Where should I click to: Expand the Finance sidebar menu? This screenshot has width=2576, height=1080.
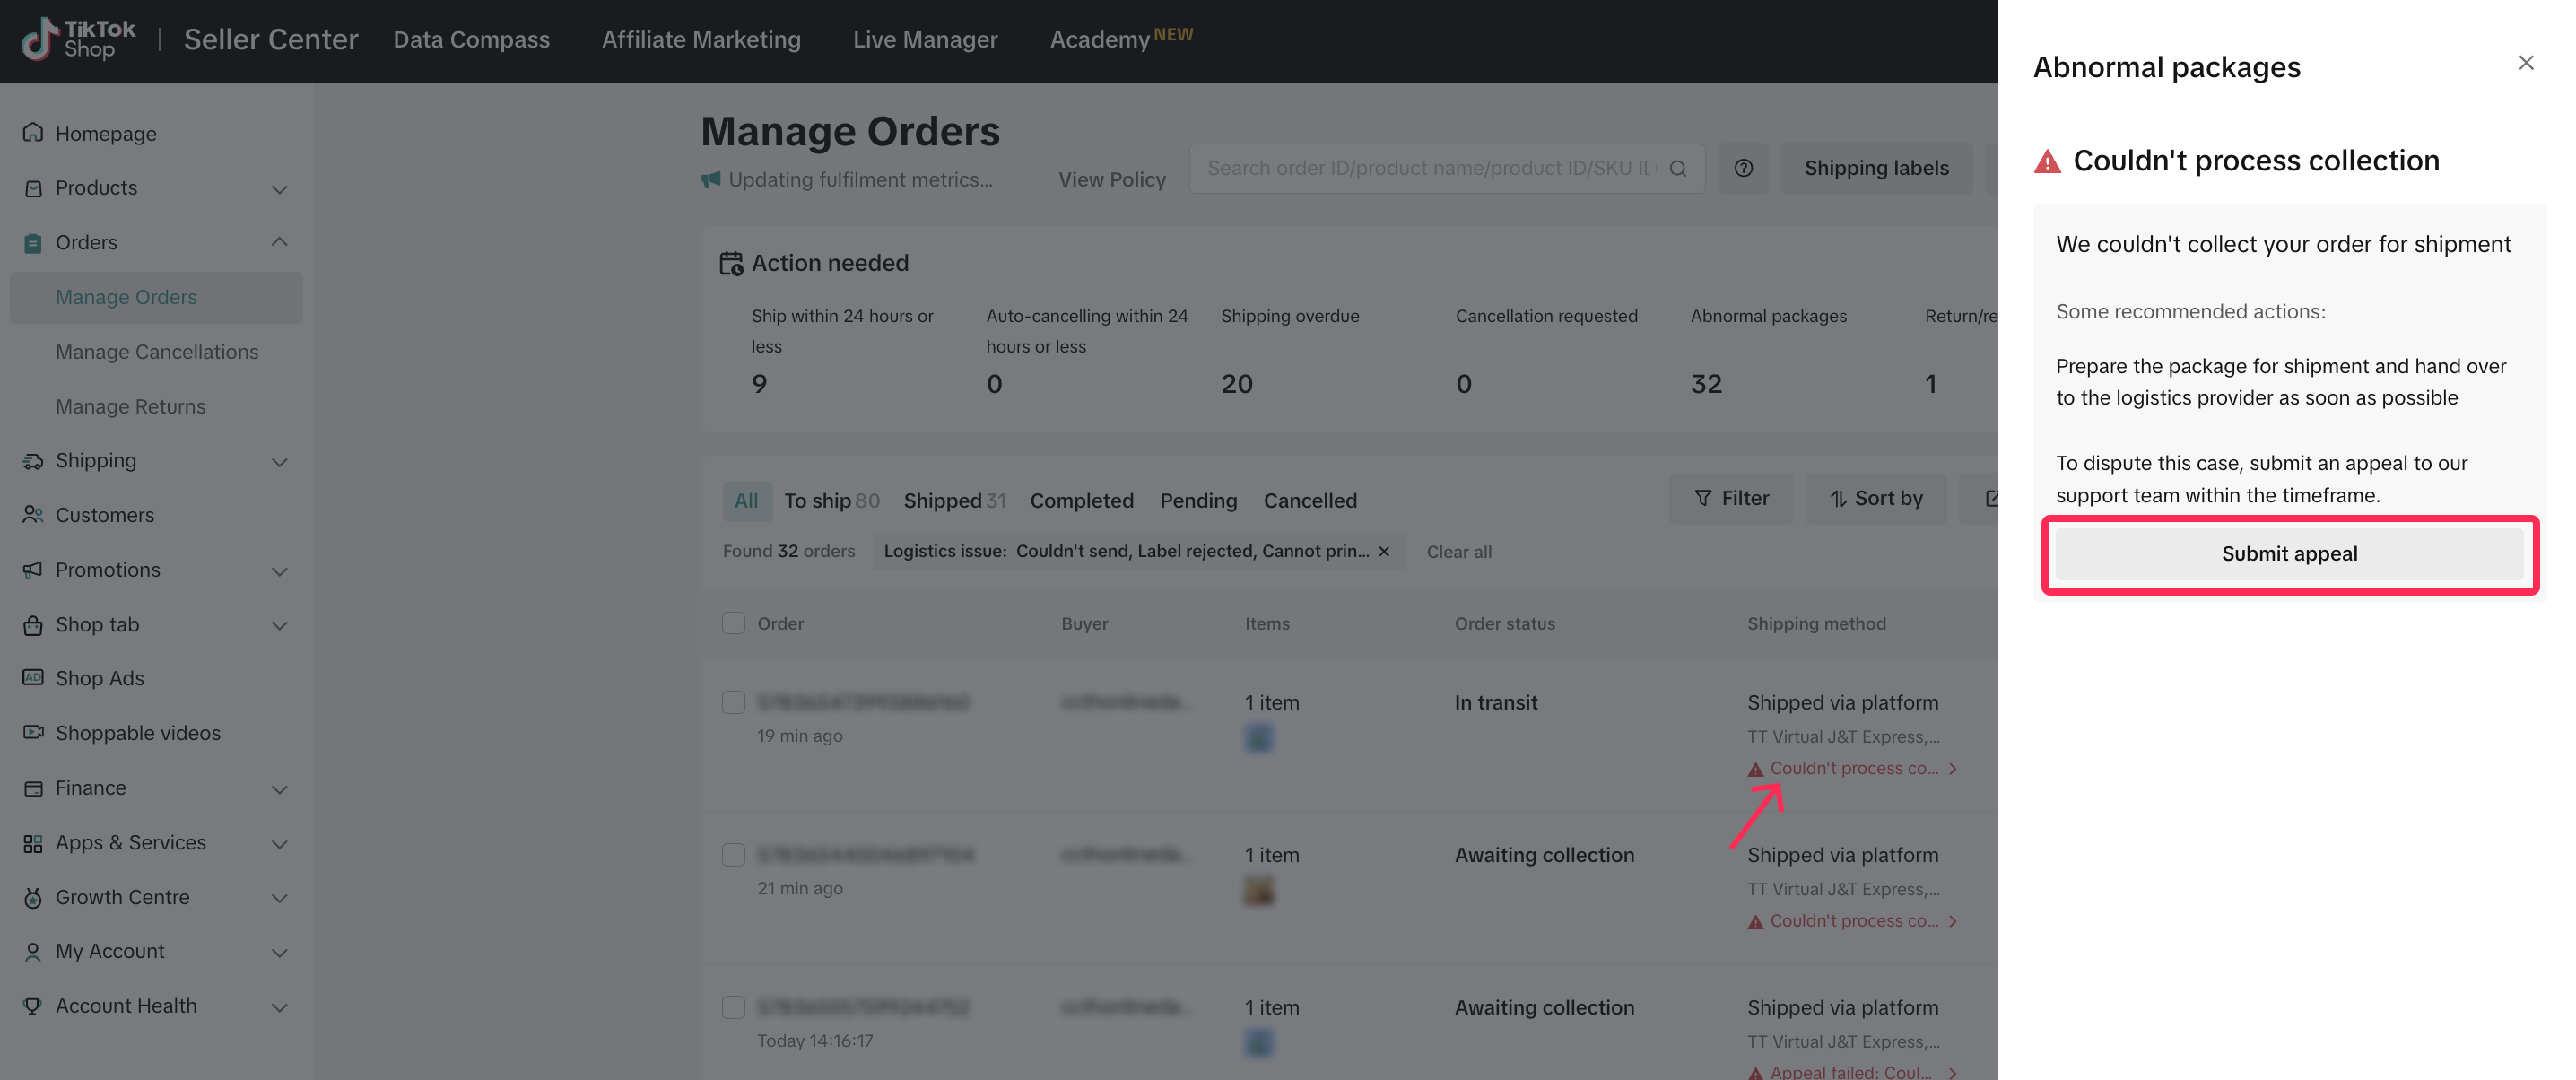point(280,789)
